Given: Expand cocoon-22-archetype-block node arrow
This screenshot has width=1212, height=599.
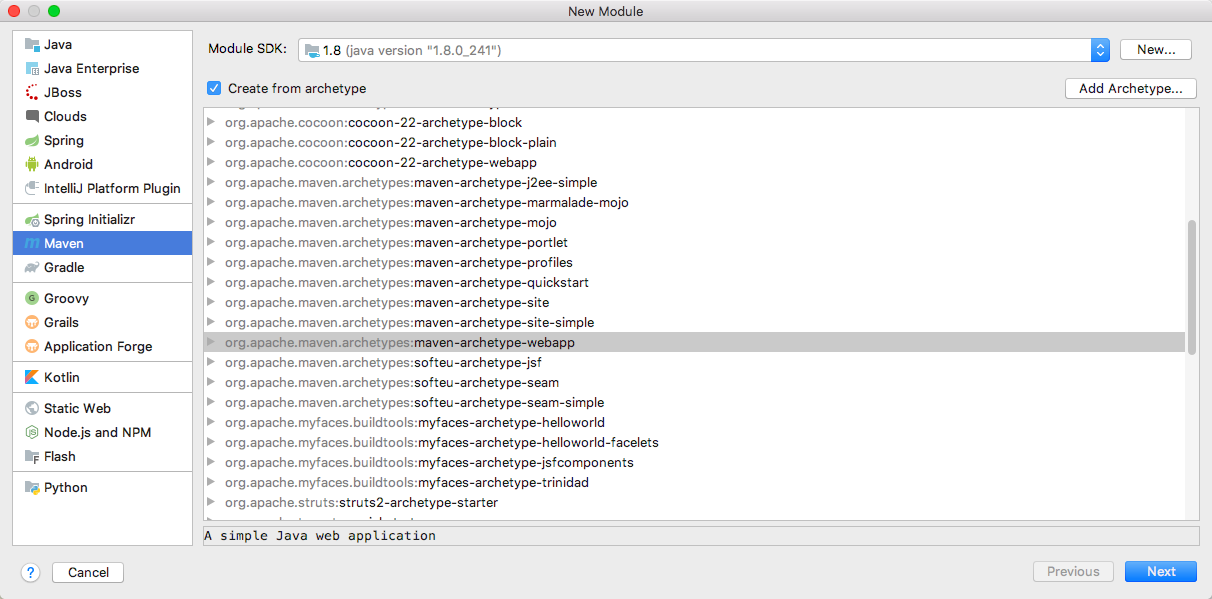Looking at the screenshot, I should 211,122.
